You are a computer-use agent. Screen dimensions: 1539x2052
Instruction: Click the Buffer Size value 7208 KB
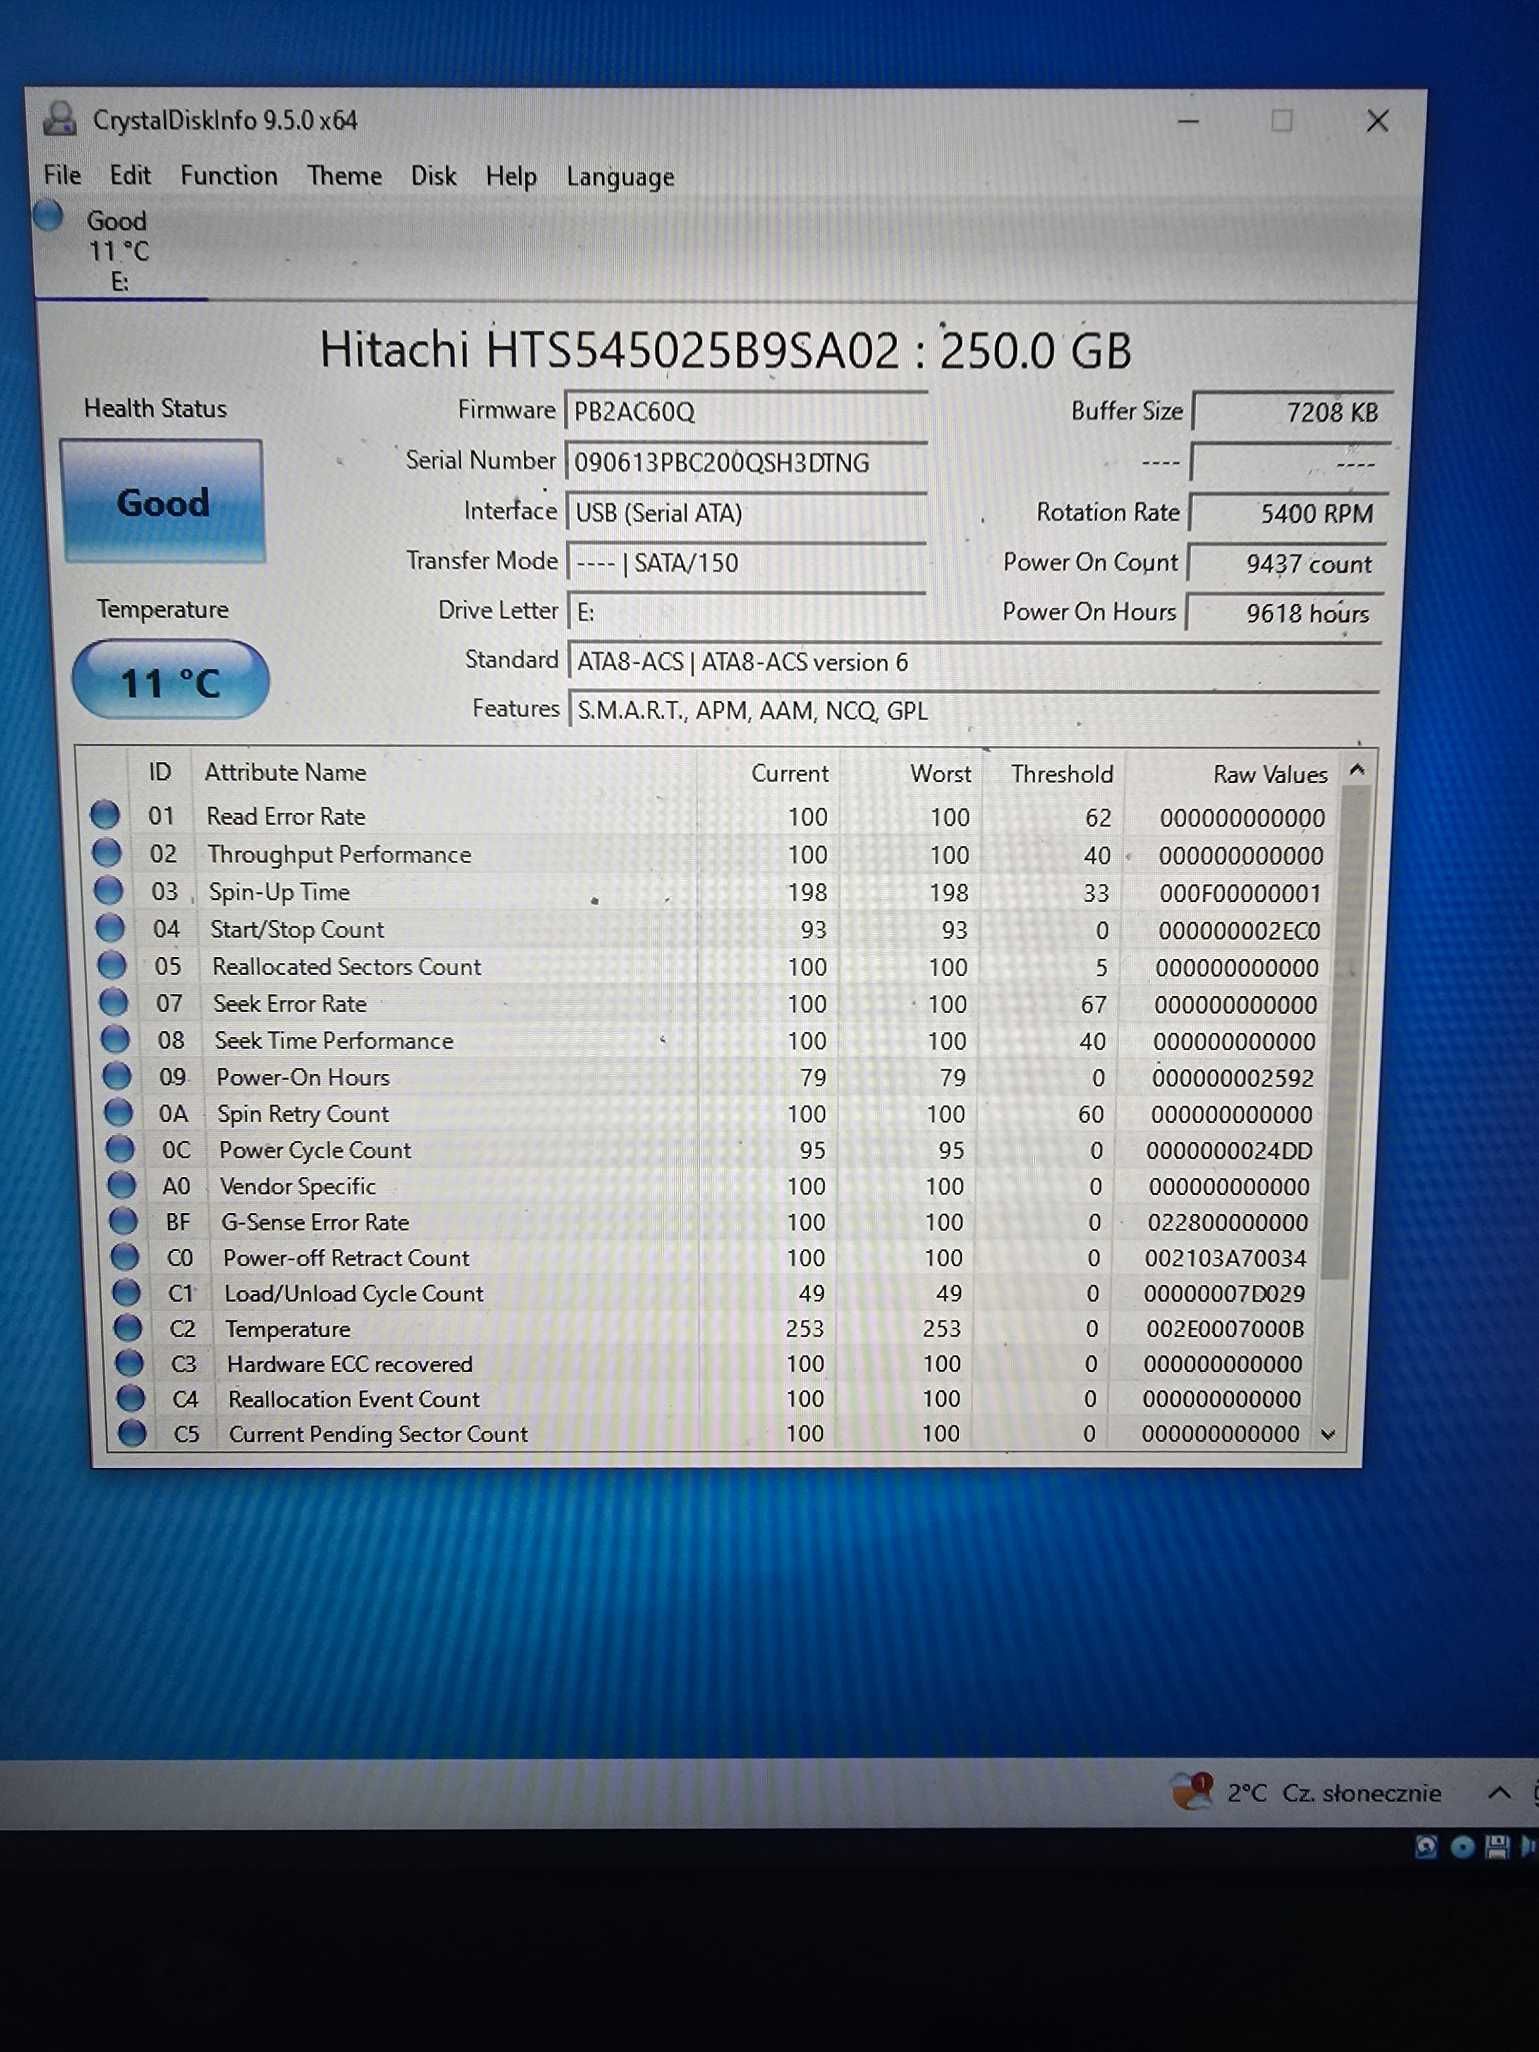(1291, 412)
